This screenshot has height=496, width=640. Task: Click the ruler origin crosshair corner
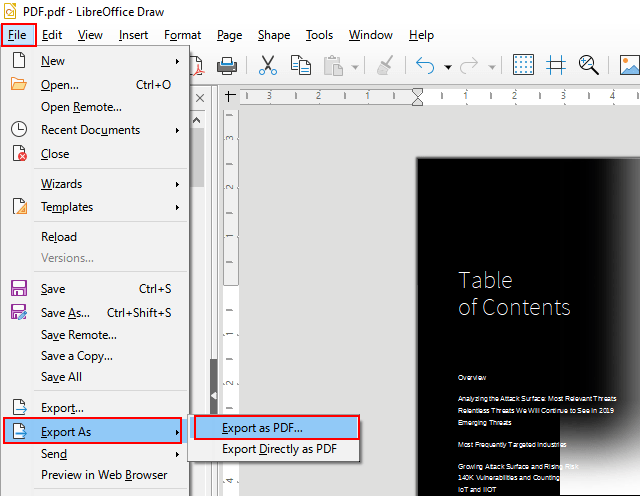(230, 96)
